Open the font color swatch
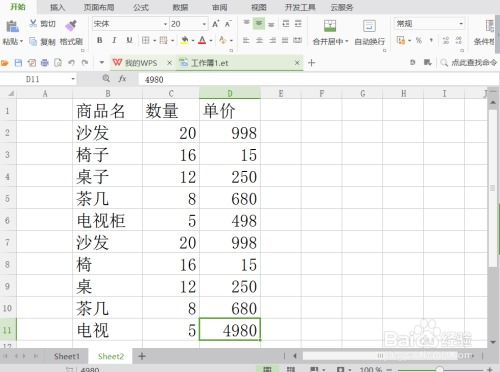The image size is (500, 372). pyautogui.click(x=202, y=41)
